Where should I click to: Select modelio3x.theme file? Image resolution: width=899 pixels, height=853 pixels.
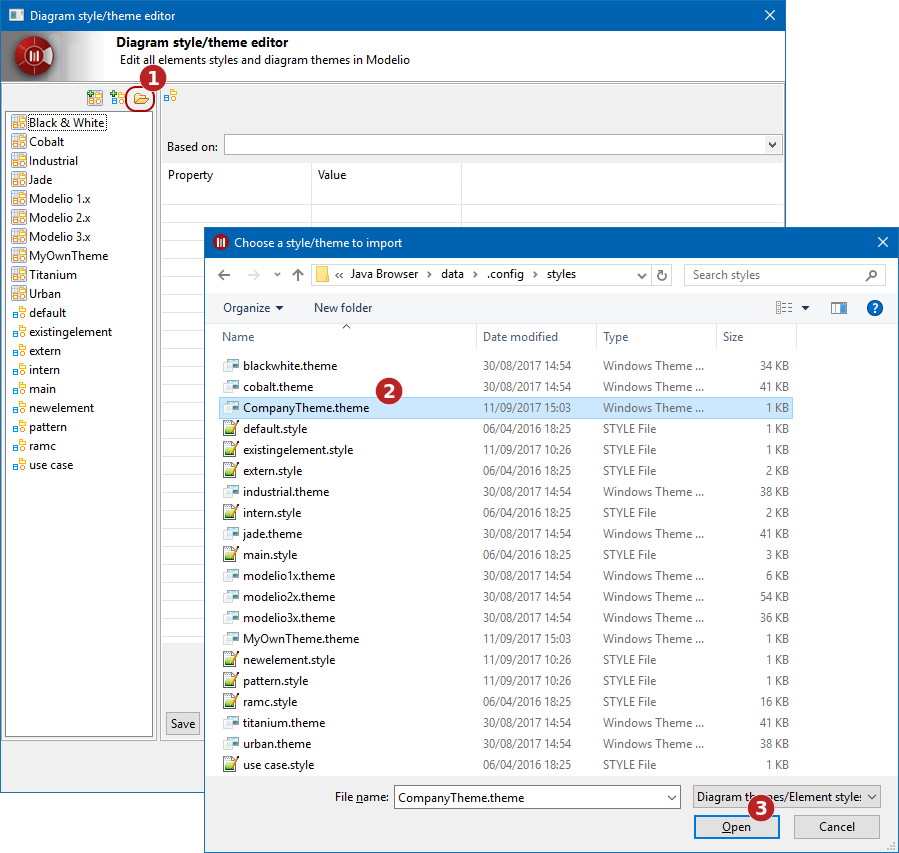coord(506,618)
